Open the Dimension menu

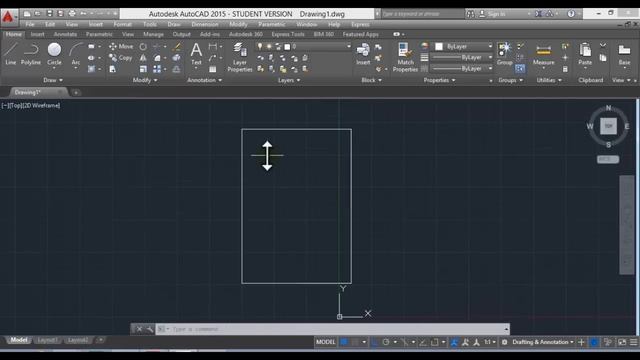point(204,24)
